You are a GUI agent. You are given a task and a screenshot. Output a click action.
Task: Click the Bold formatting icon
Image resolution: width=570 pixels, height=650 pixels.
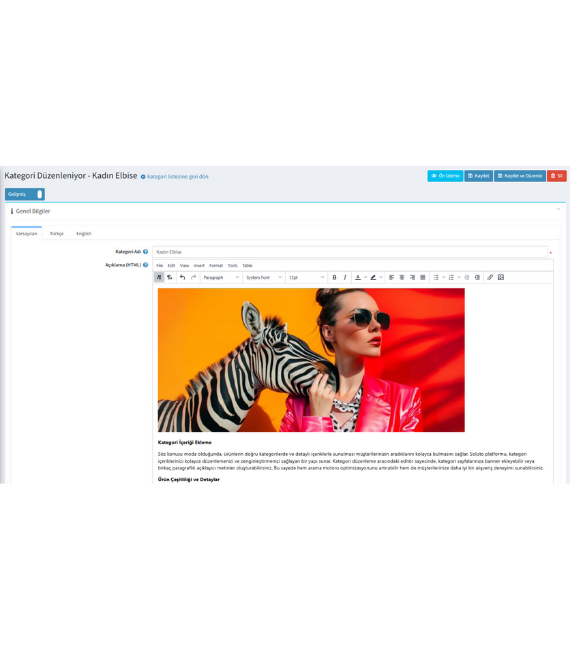(334, 277)
